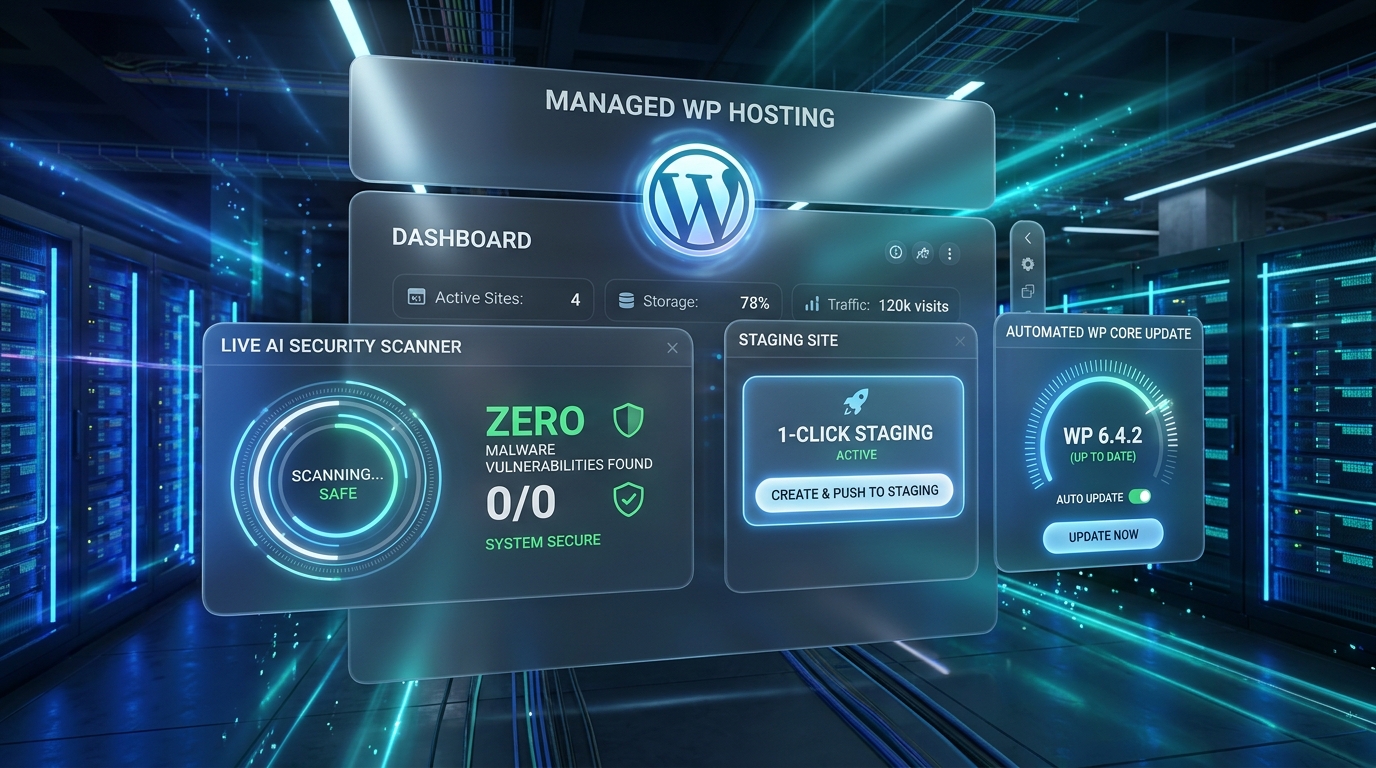Click the "(UP TO DATE)" status text
This screenshot has width=1376, height=768.
tap(1104, 457)
